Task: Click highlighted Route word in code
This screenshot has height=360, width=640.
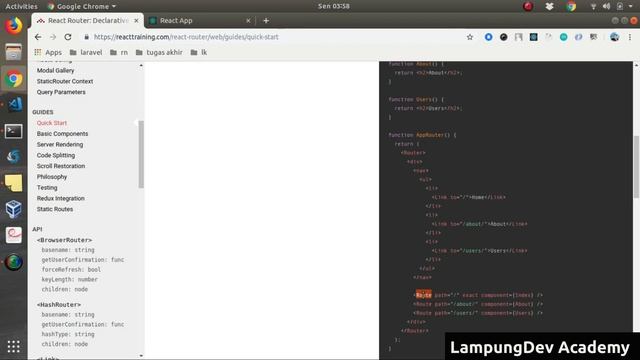Action: [x=423, y=295]
